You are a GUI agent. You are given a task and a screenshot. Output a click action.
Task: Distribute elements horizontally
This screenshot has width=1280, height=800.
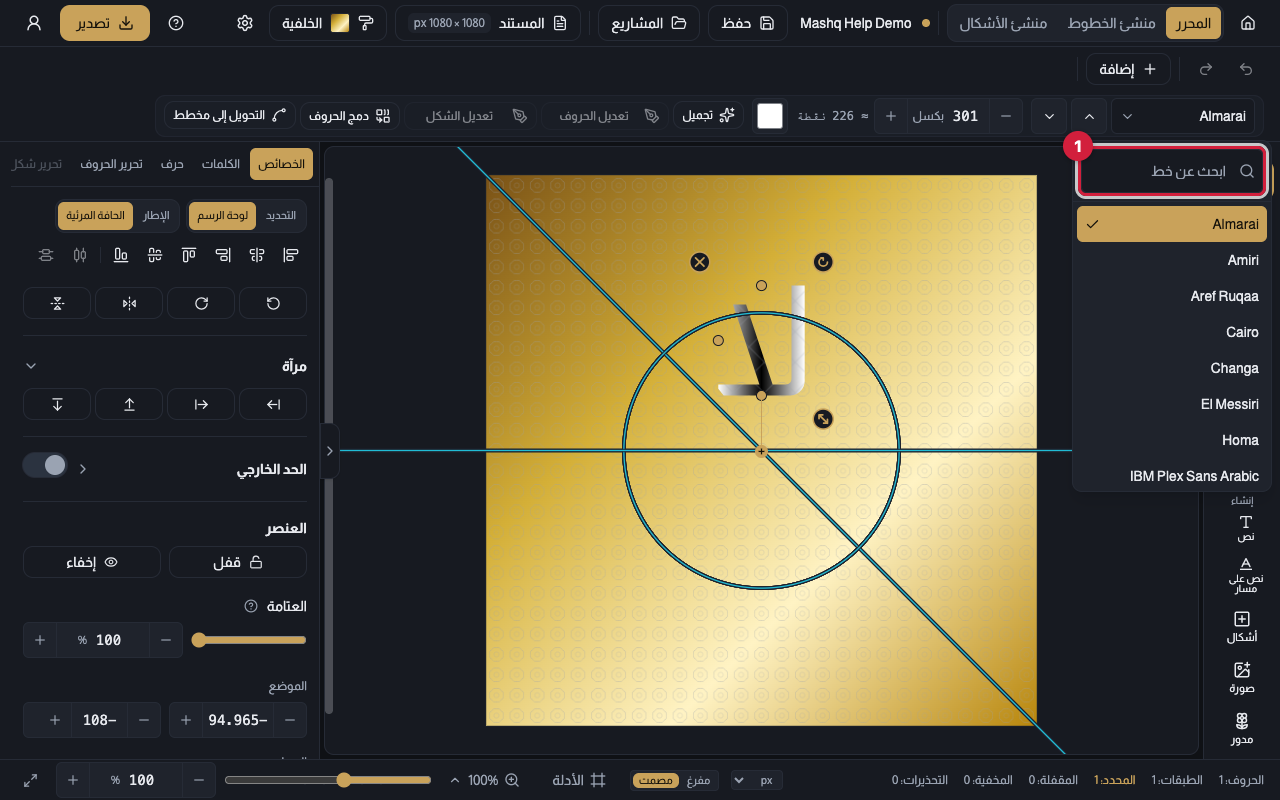80,255
